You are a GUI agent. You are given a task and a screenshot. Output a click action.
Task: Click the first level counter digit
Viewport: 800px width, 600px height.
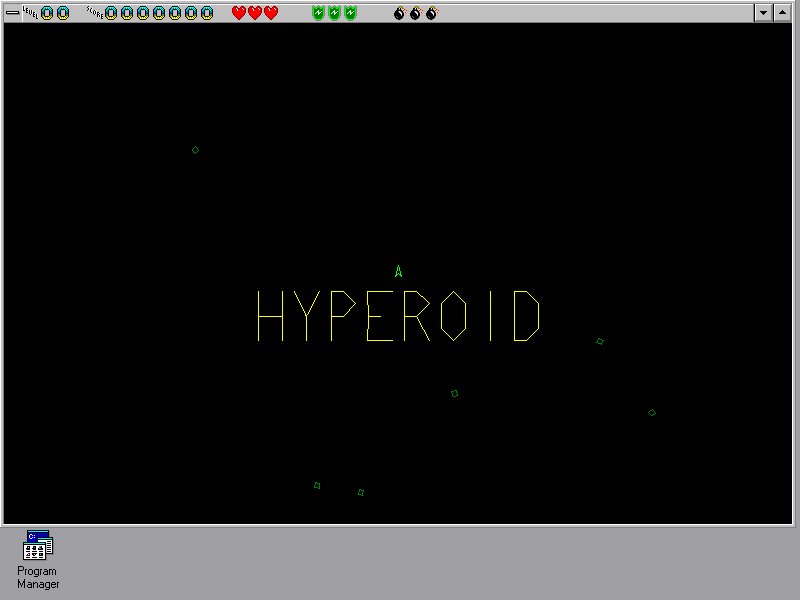click(x=47, y=13)
